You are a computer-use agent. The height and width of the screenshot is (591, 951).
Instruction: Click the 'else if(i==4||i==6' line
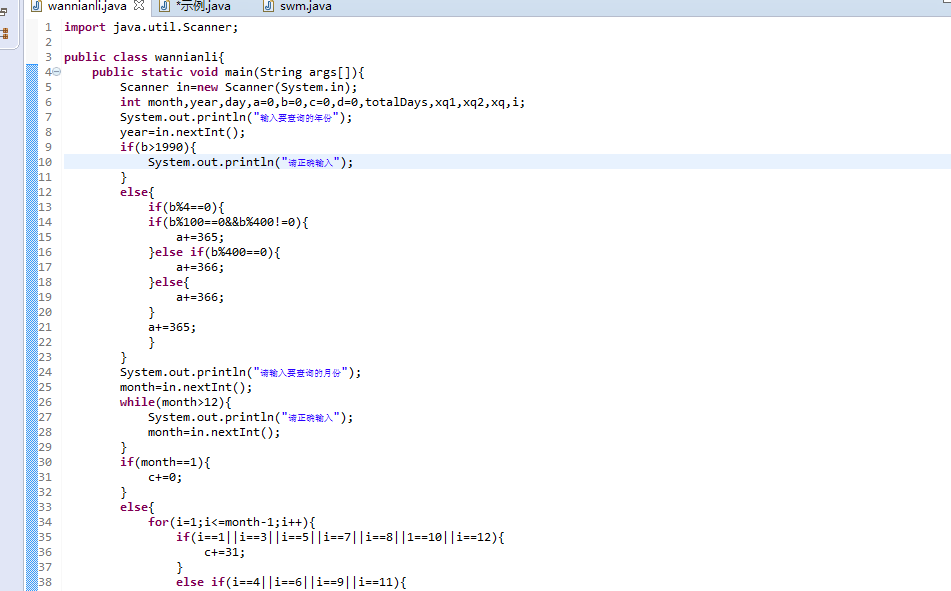tap(291, 582)
